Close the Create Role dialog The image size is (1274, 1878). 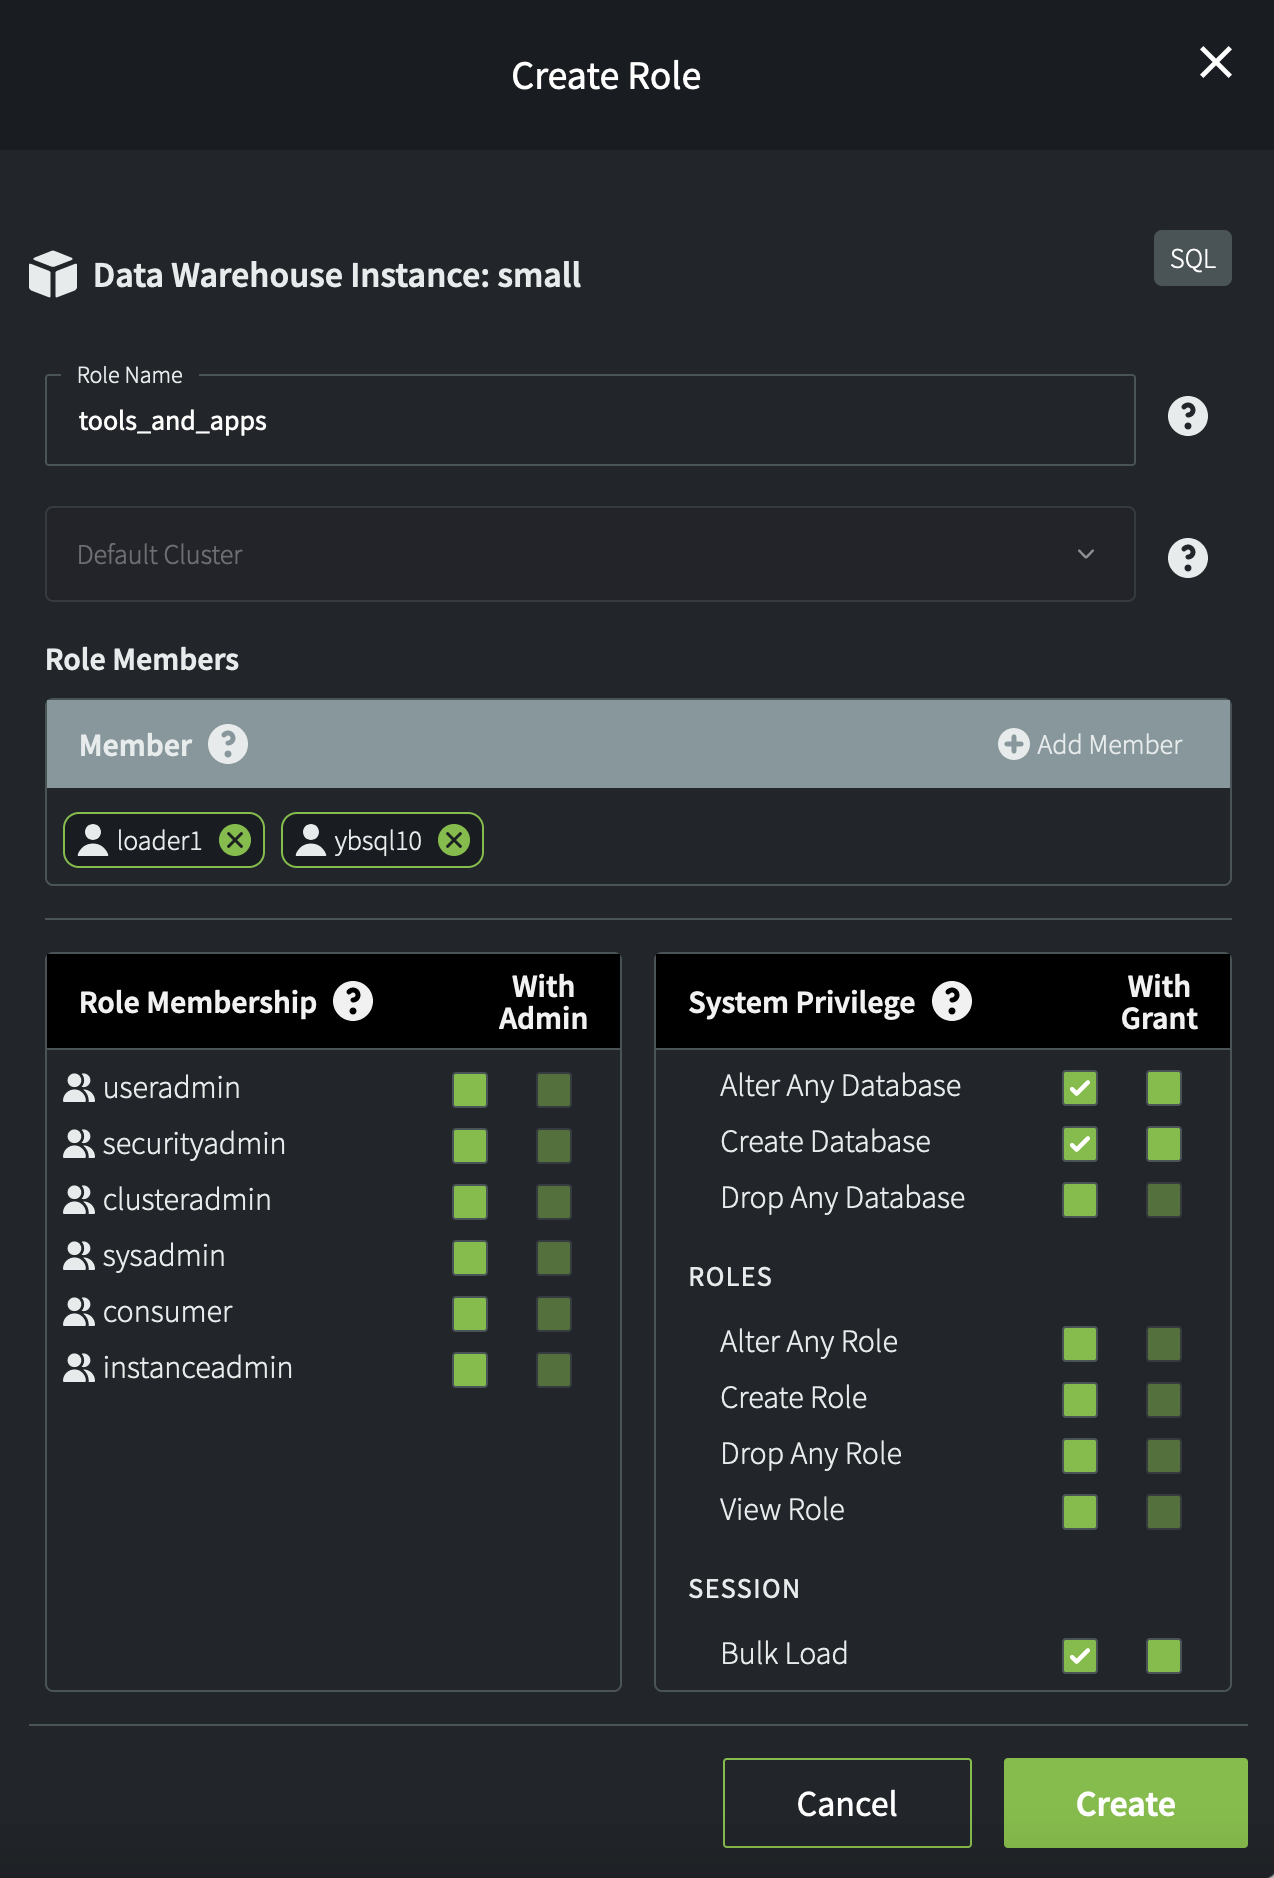[x=1215, y=62]
